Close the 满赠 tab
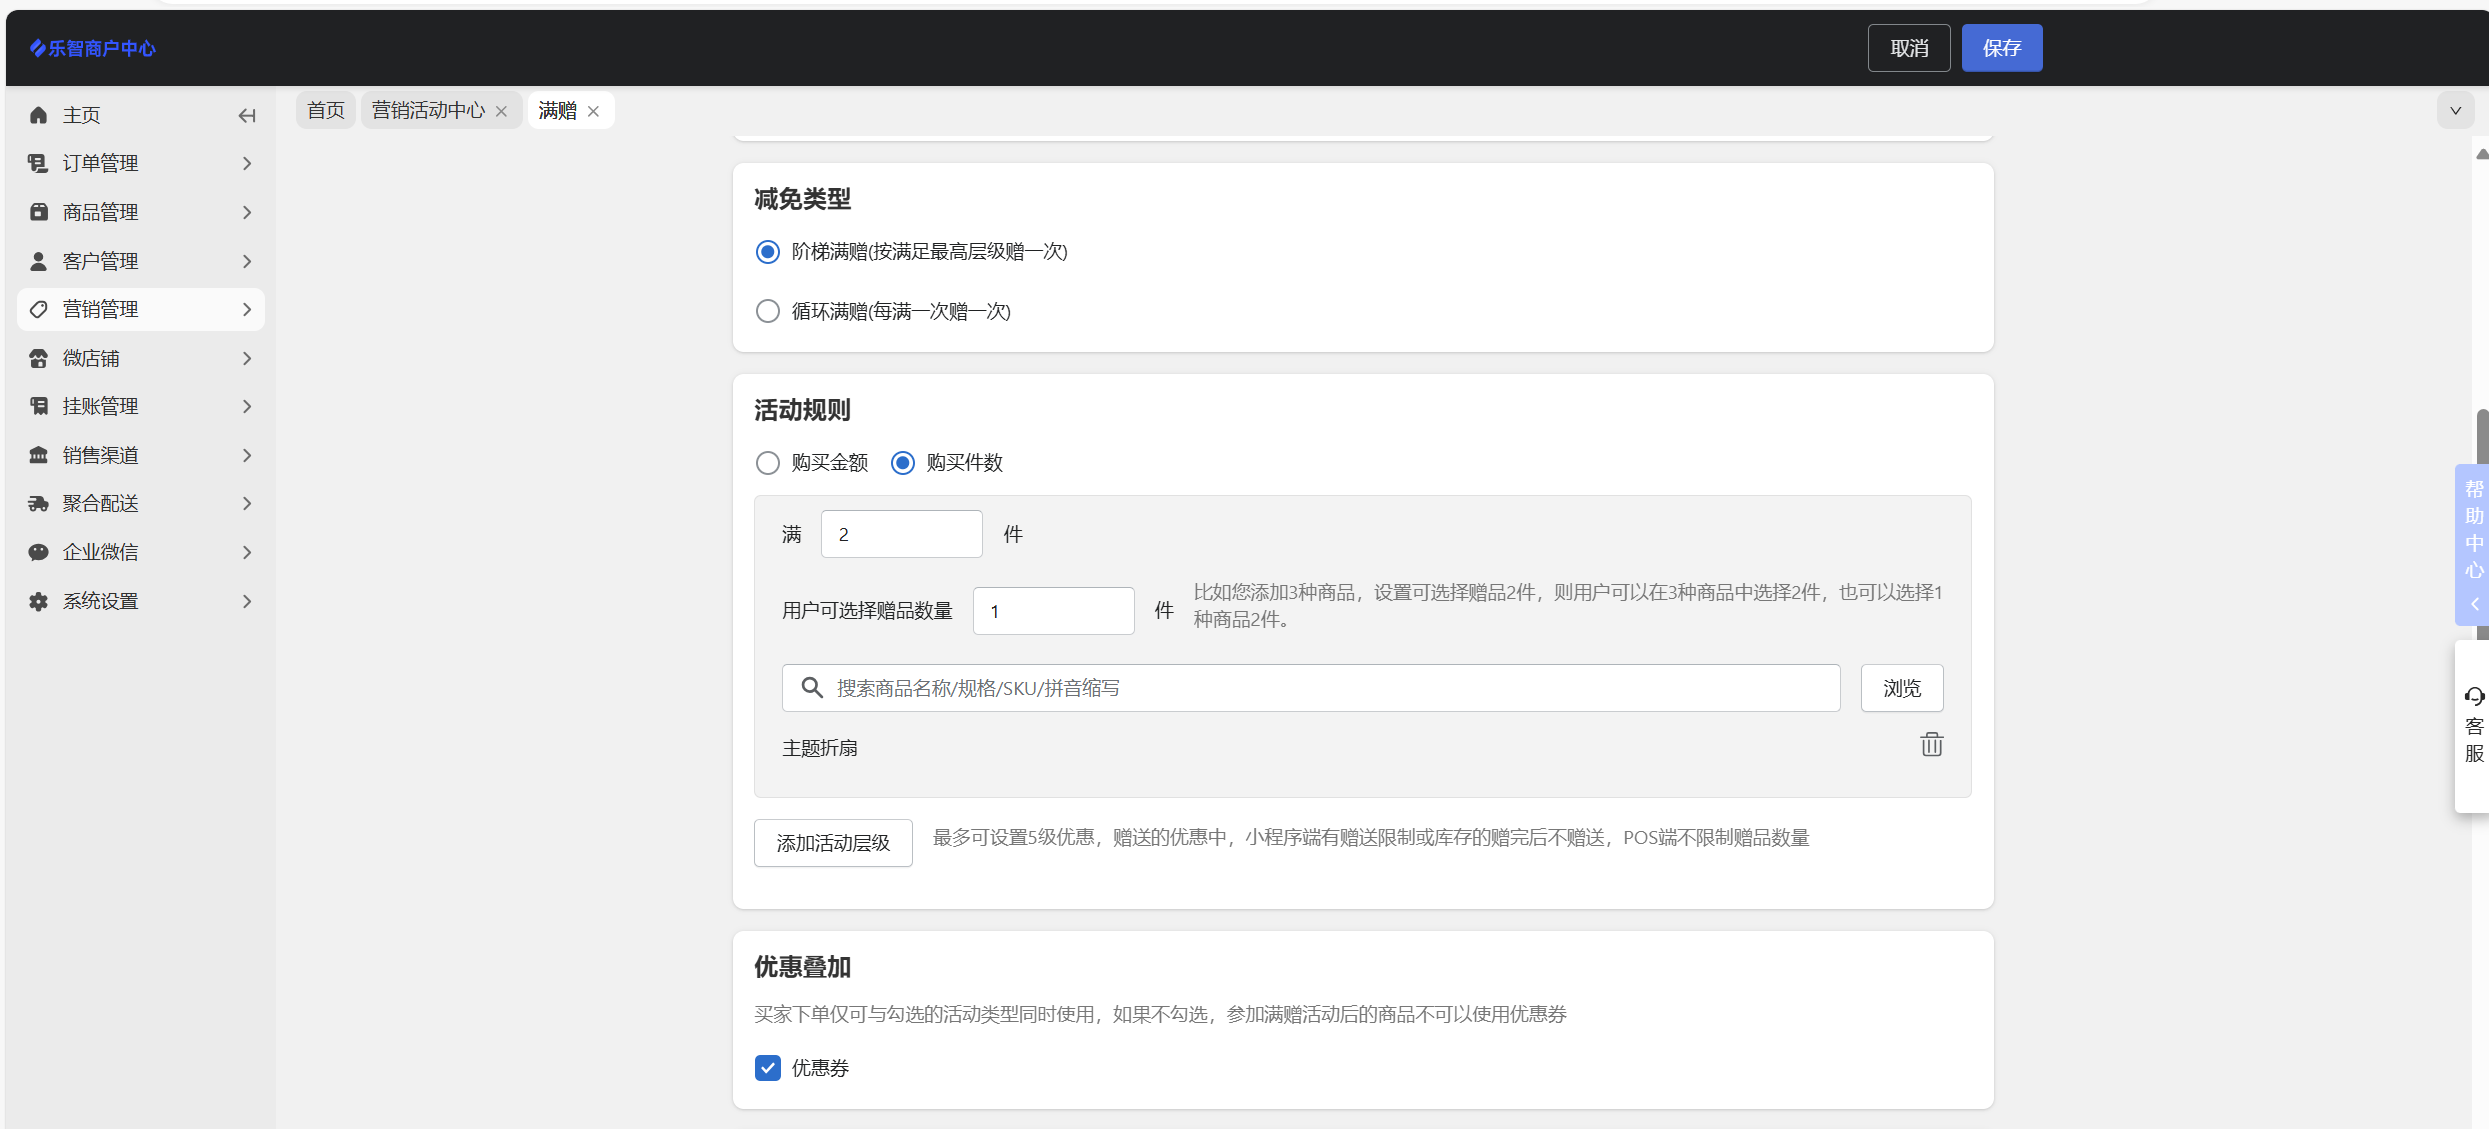The height and width of the screenshot is (1129, 2489). pyautogui.click(x=593, y=111)
